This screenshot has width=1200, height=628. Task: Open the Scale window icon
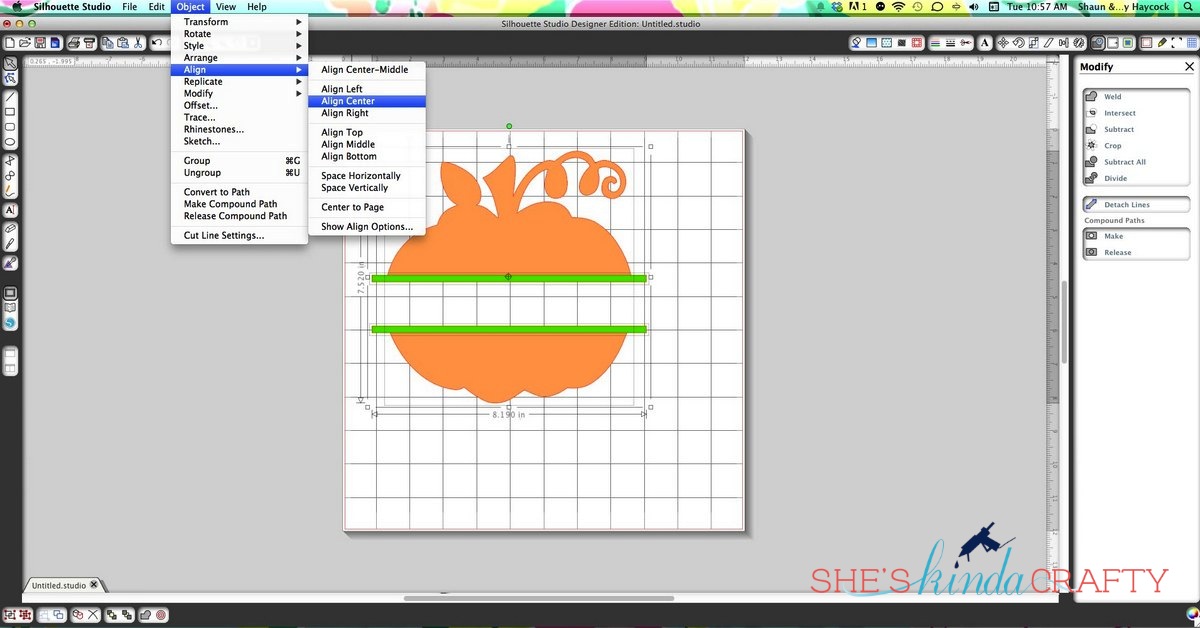point(1034,43)
